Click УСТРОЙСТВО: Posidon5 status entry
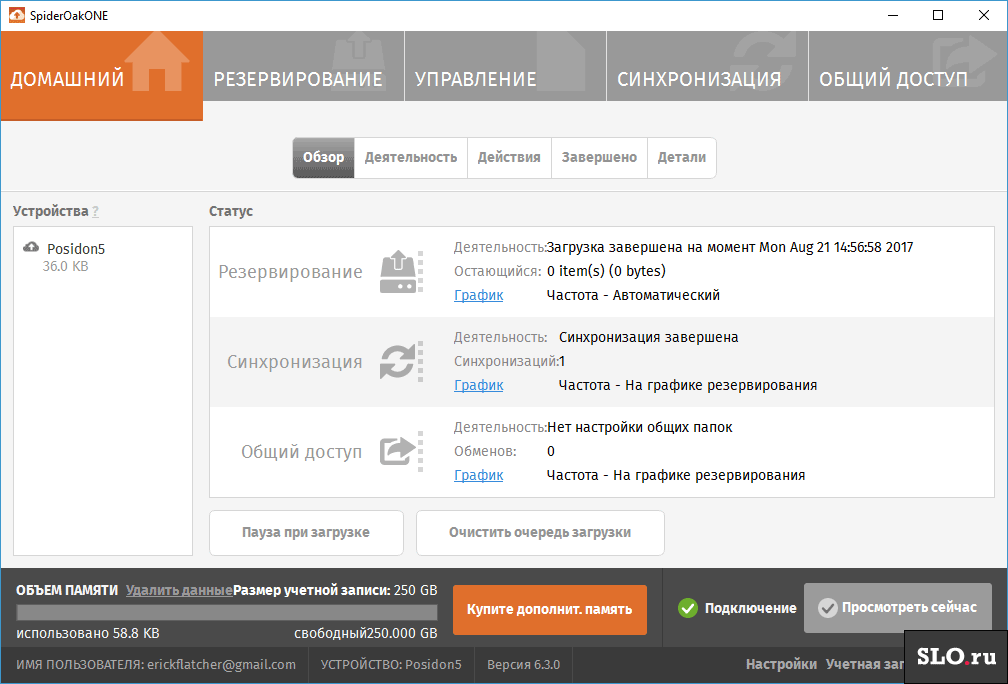 click(x=391, y=664)
